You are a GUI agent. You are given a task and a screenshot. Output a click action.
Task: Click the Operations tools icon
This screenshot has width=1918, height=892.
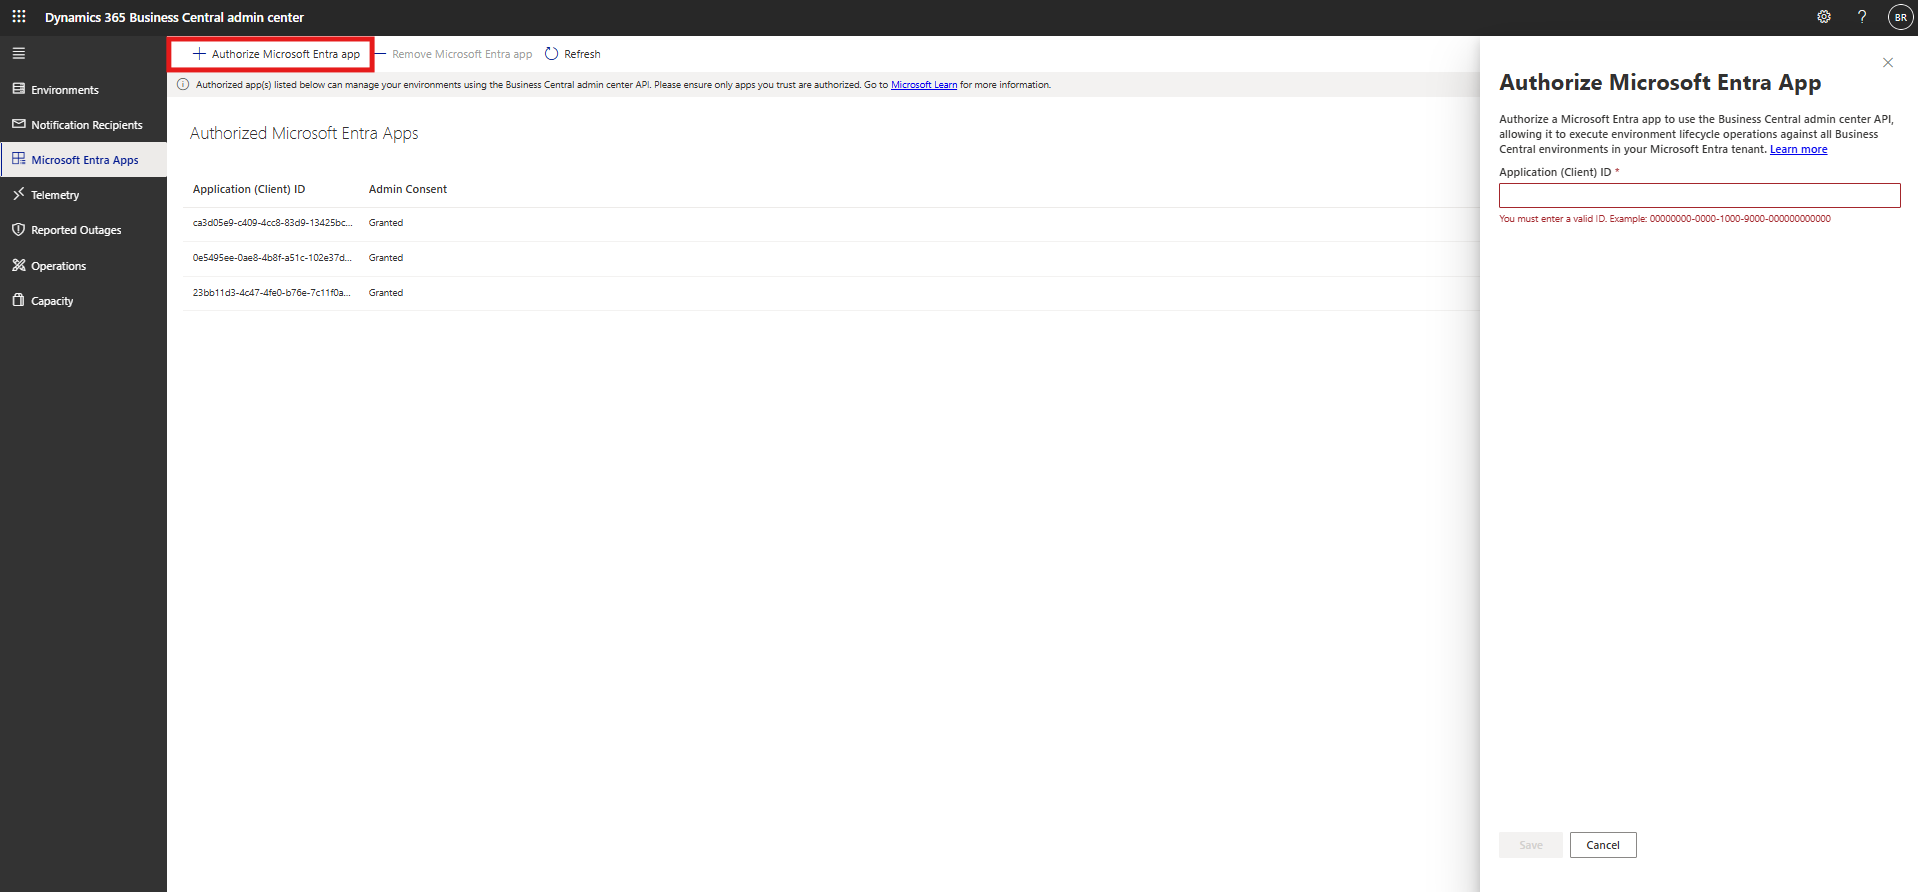click(18, 265)
